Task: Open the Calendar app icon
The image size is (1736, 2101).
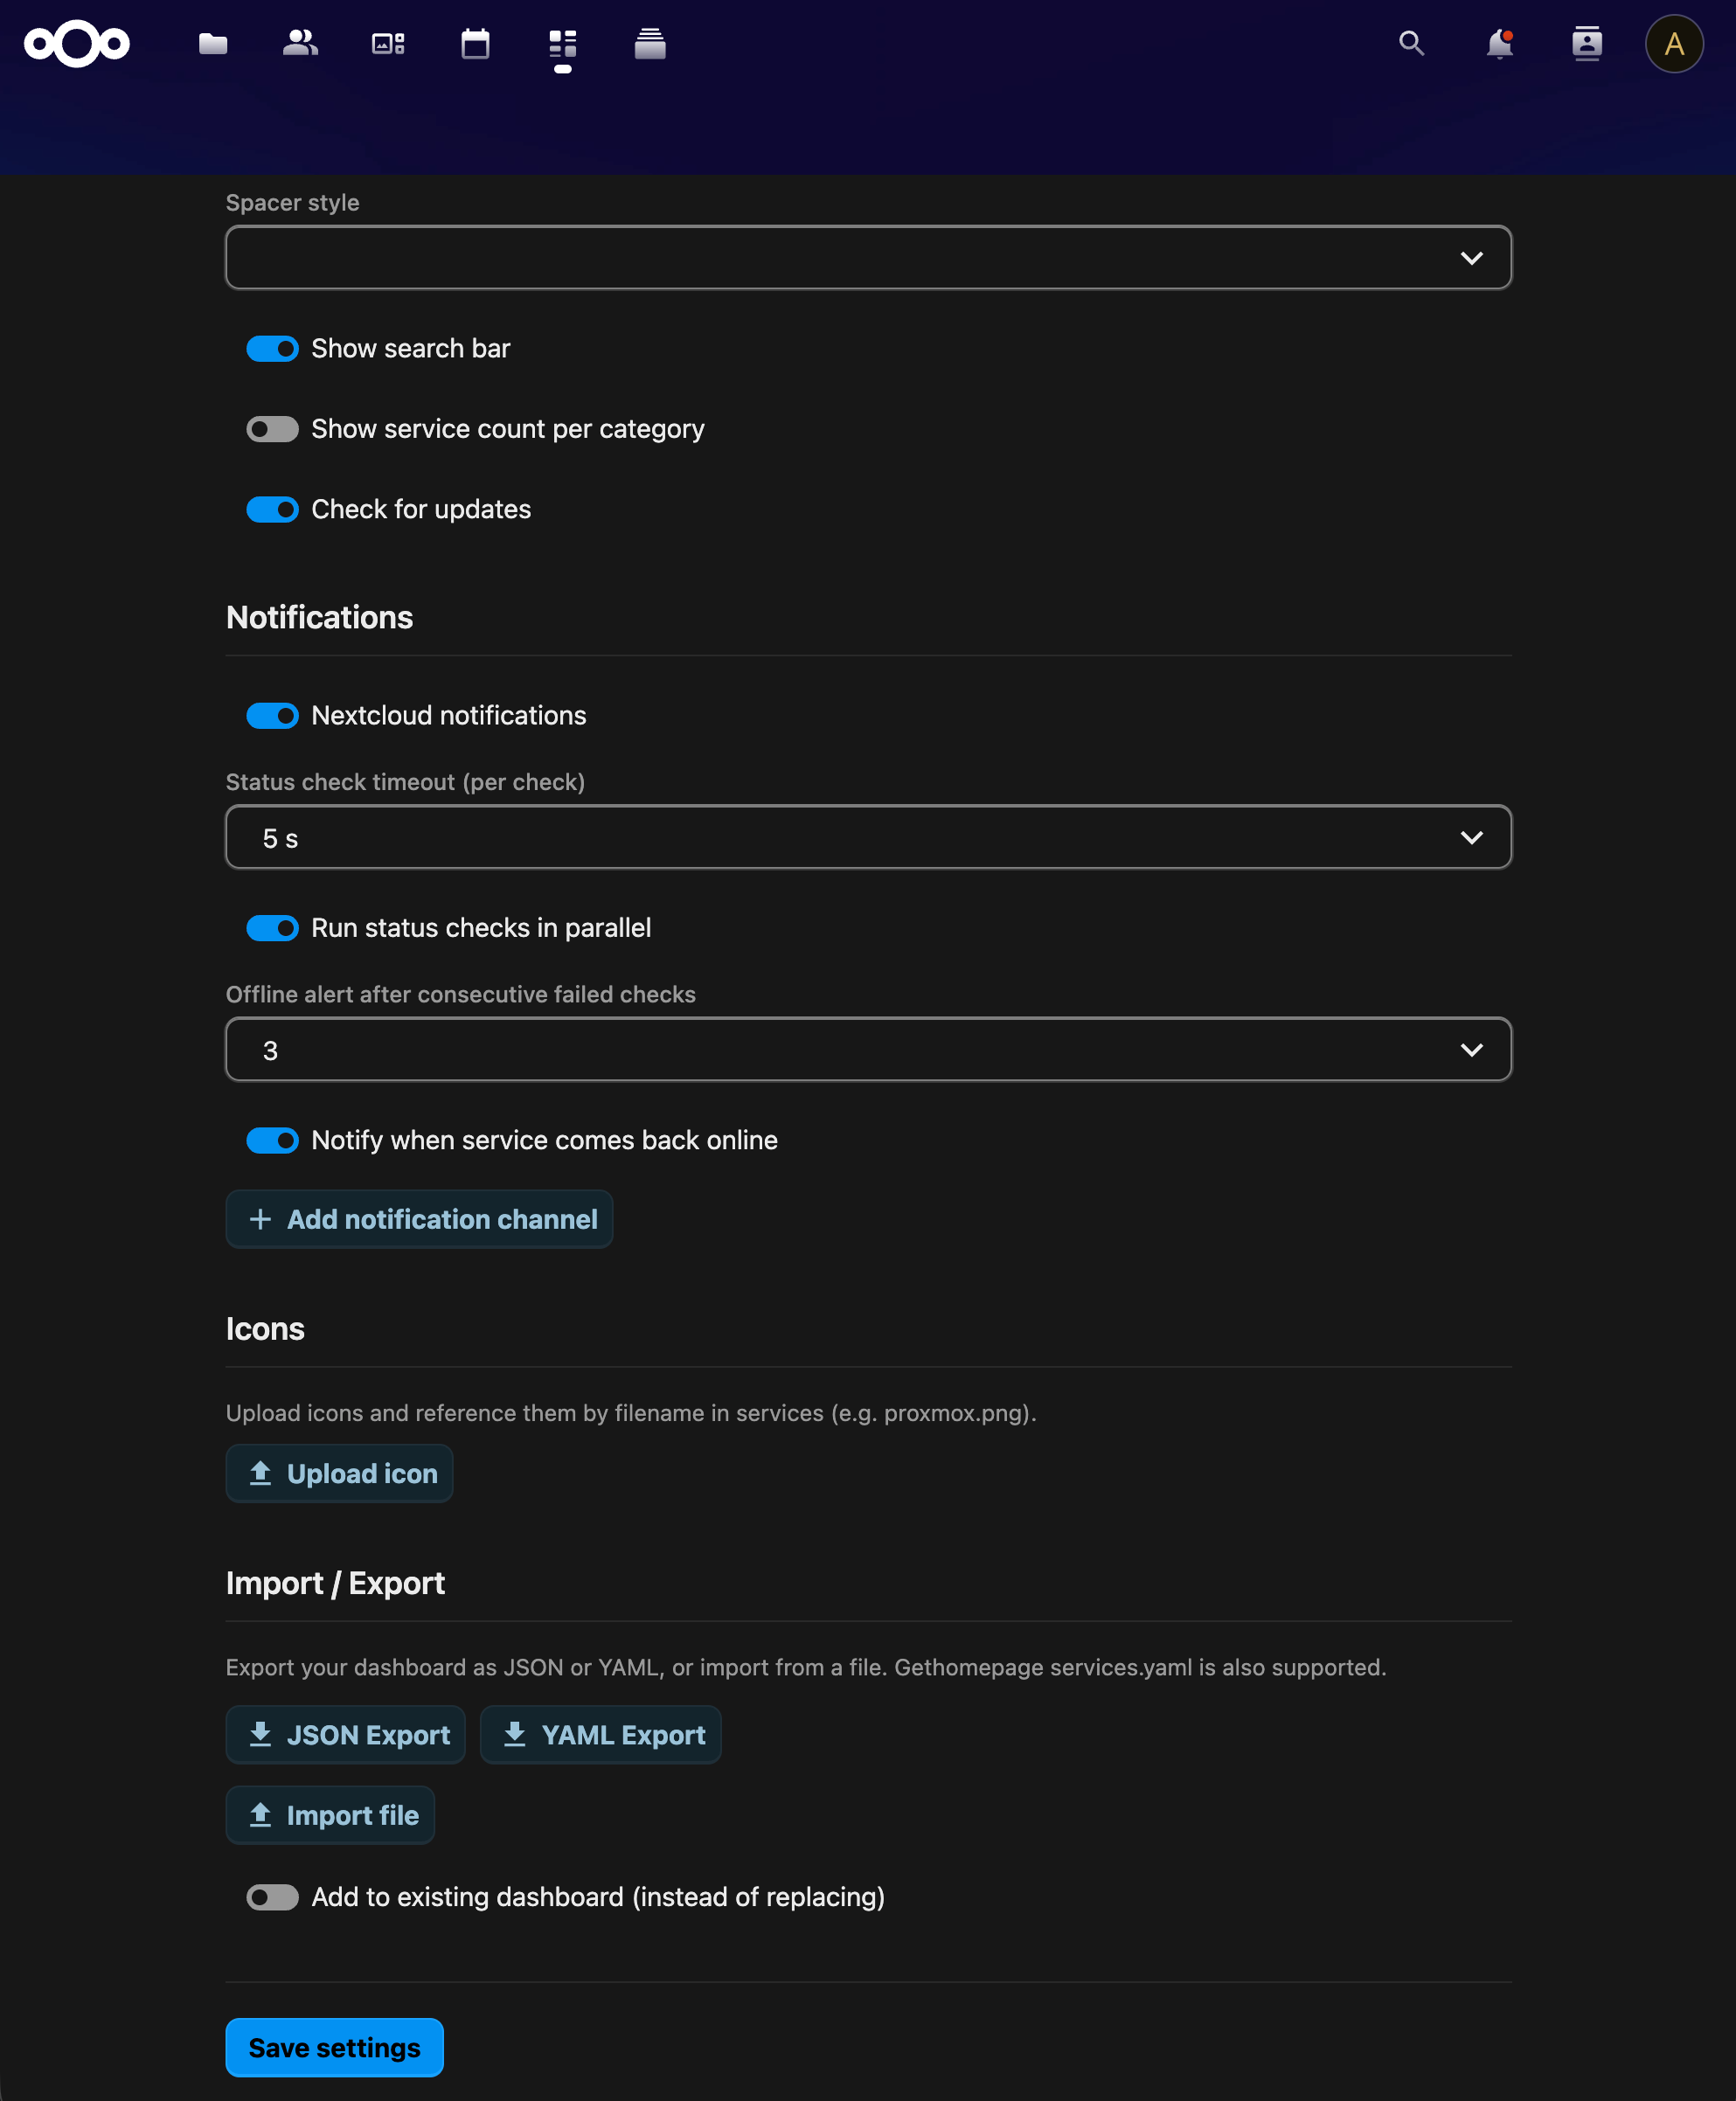Action: point(475,44)
